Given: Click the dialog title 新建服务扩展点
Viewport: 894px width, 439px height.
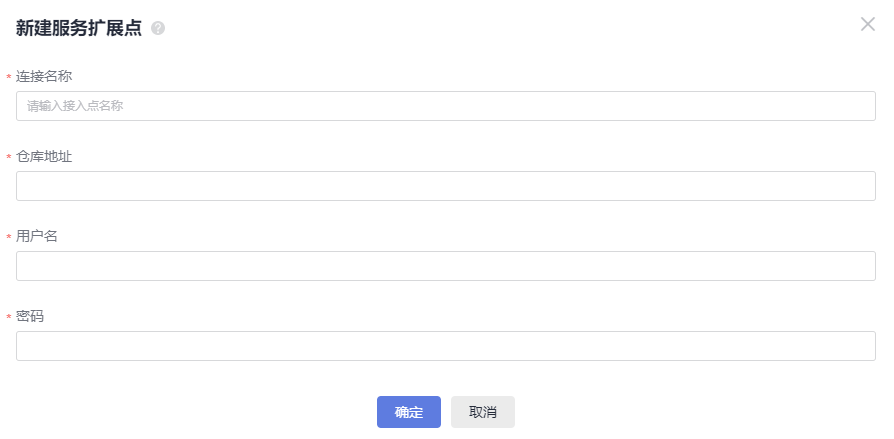Looking at the screenshot, I should point(79,28).
